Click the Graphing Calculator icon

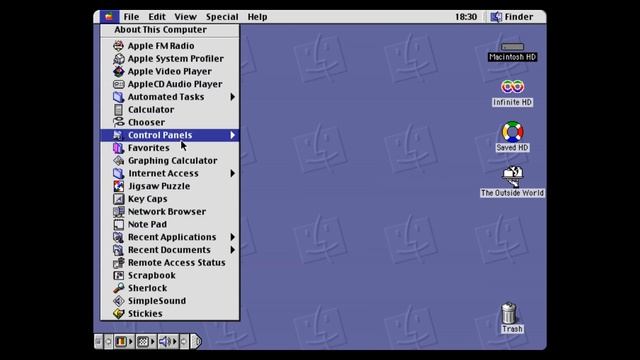click(118, 161)
